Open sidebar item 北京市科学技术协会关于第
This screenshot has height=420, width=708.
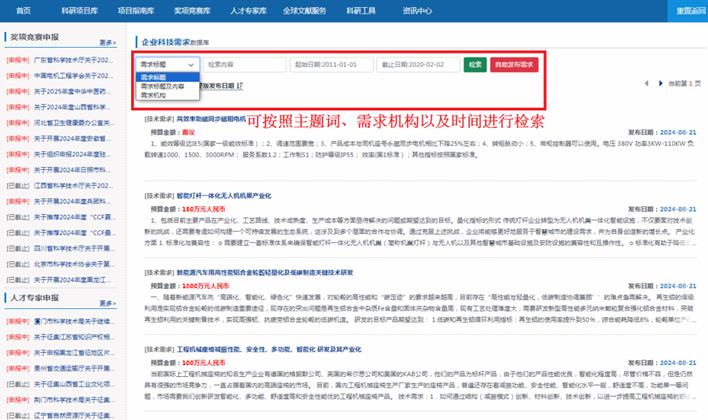tap(74, 264)
